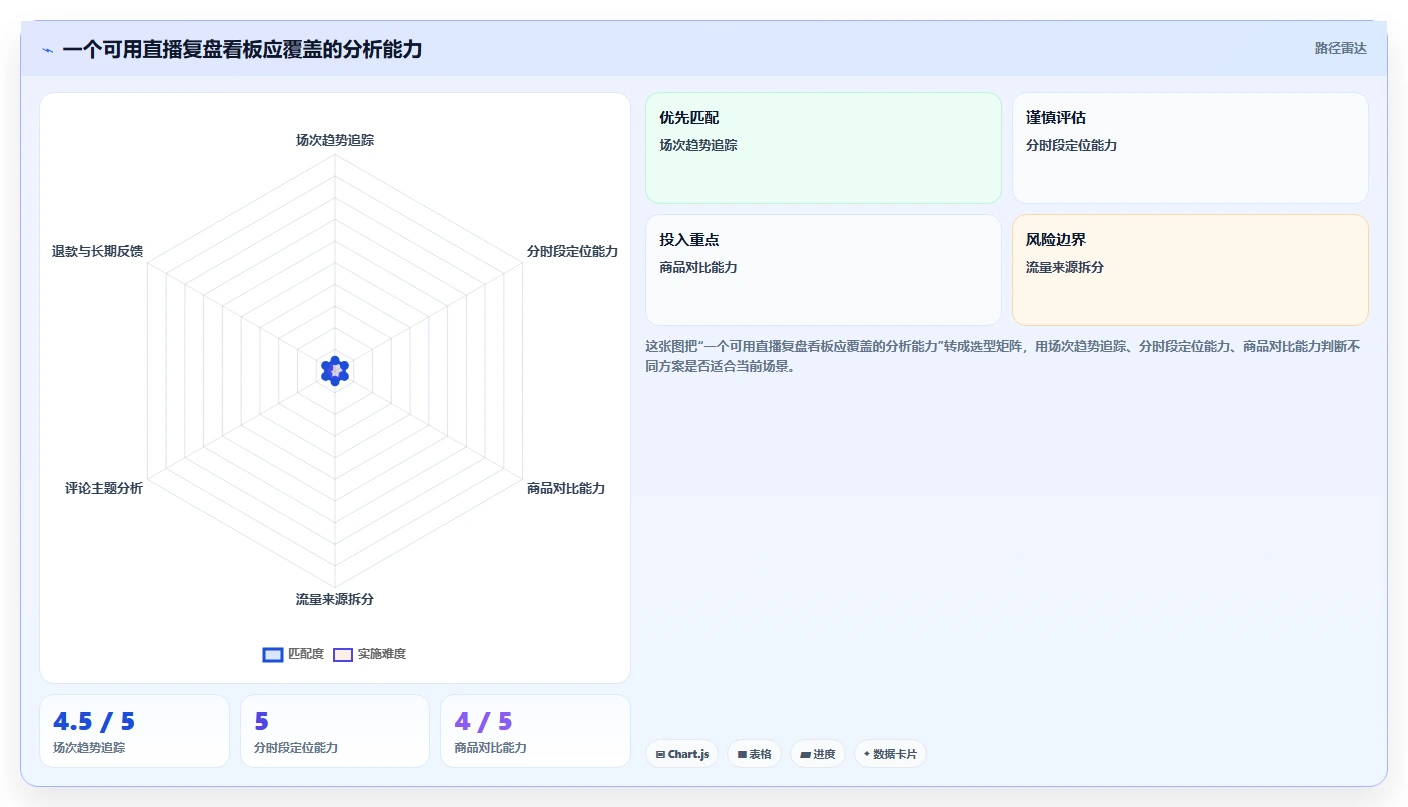
Task: Click the 路径雷达 label in the header
Action: click(x=1340, y=48)
